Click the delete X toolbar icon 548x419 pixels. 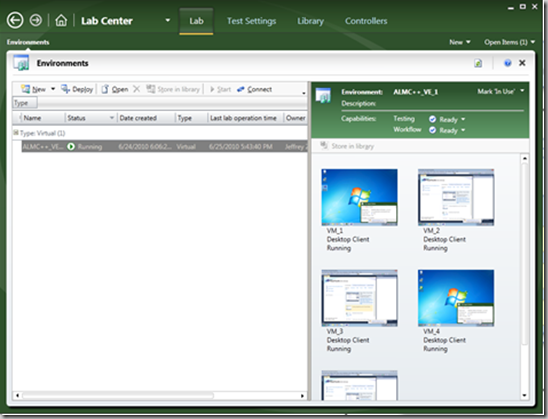(x=137, y=89)
